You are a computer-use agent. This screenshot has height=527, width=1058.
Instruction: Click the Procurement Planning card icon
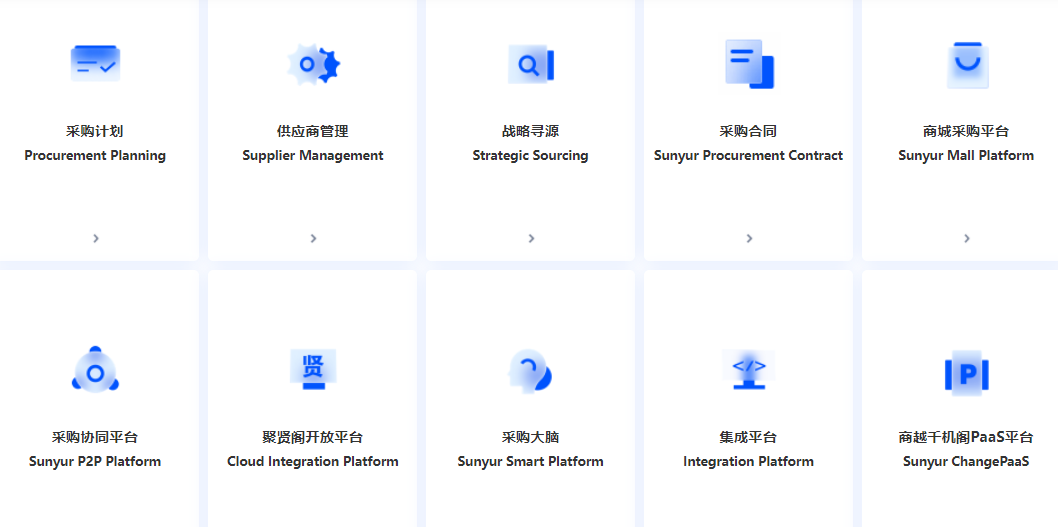click(95, 63)
